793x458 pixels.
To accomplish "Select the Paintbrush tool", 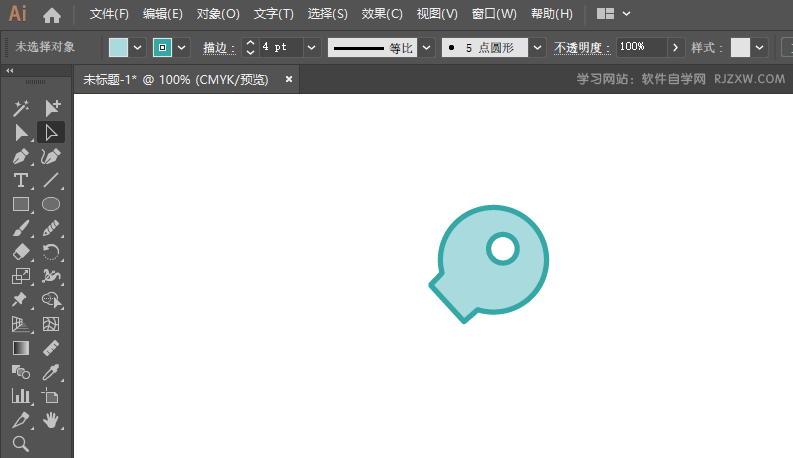I will click(x=21, y=228).
